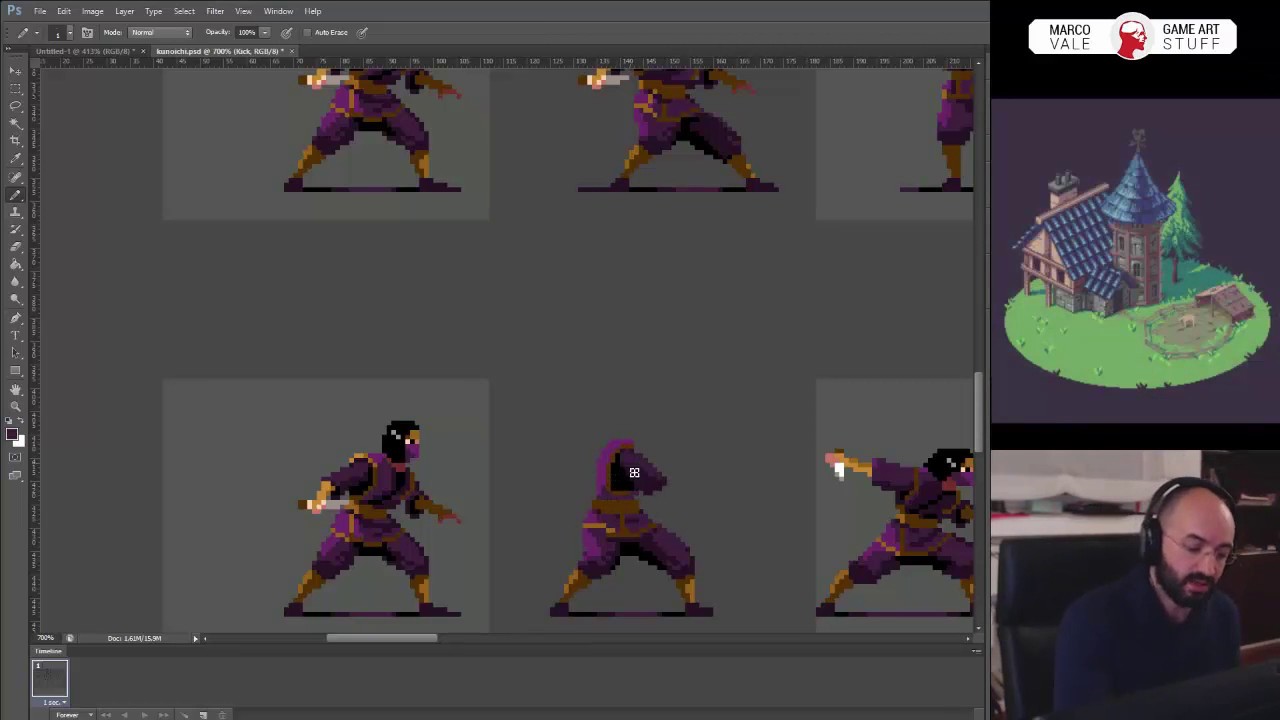
Task: Click pressure for size icon after Auto Erase
Action: click(362, 32)
